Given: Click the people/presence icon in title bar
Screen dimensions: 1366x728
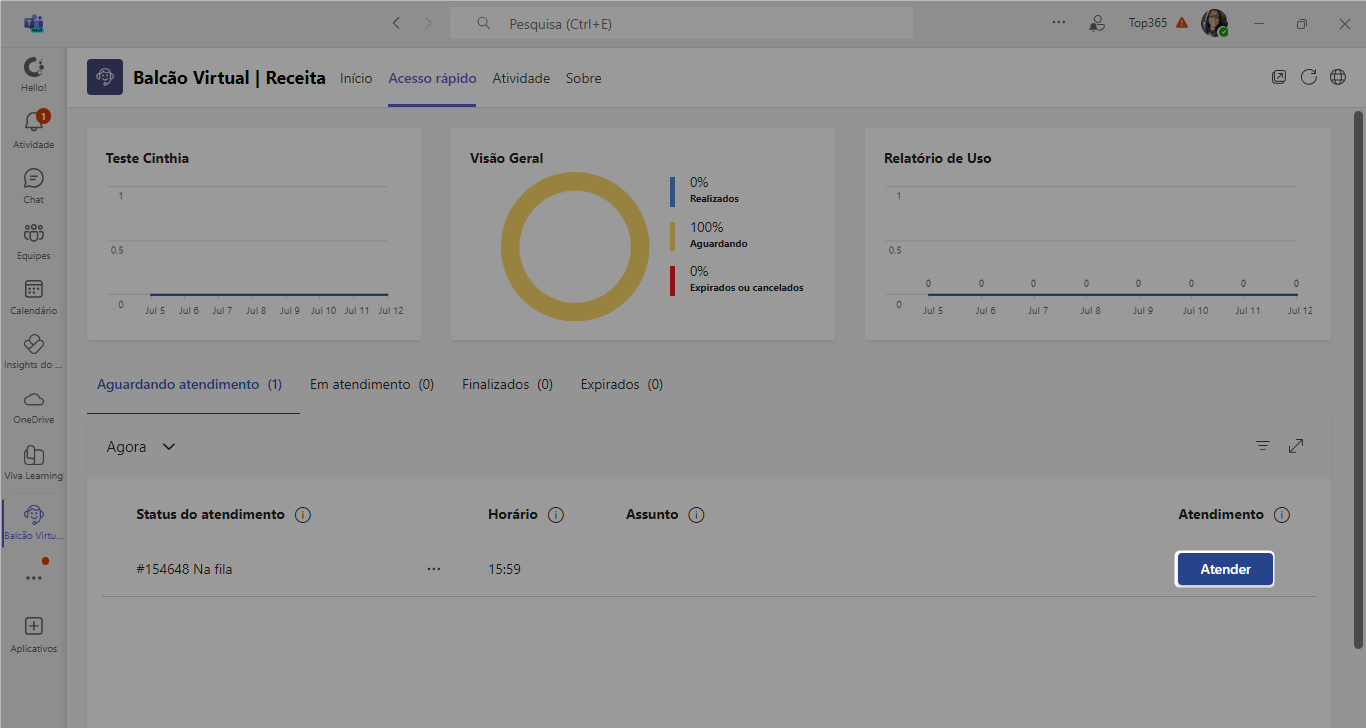Looking at the screenshot, I should 1097,23.
